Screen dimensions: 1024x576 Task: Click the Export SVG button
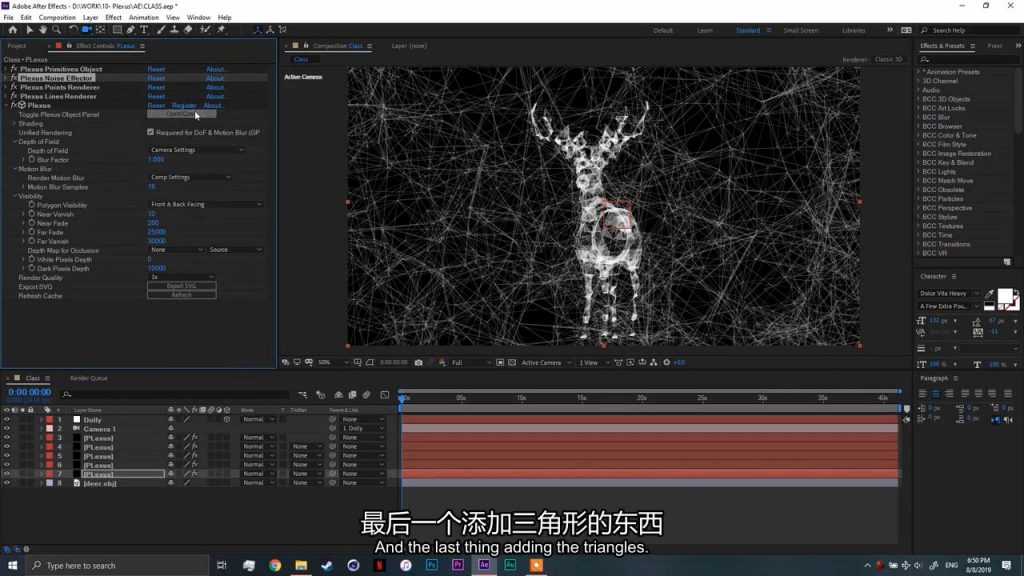[x=182, y=286]
